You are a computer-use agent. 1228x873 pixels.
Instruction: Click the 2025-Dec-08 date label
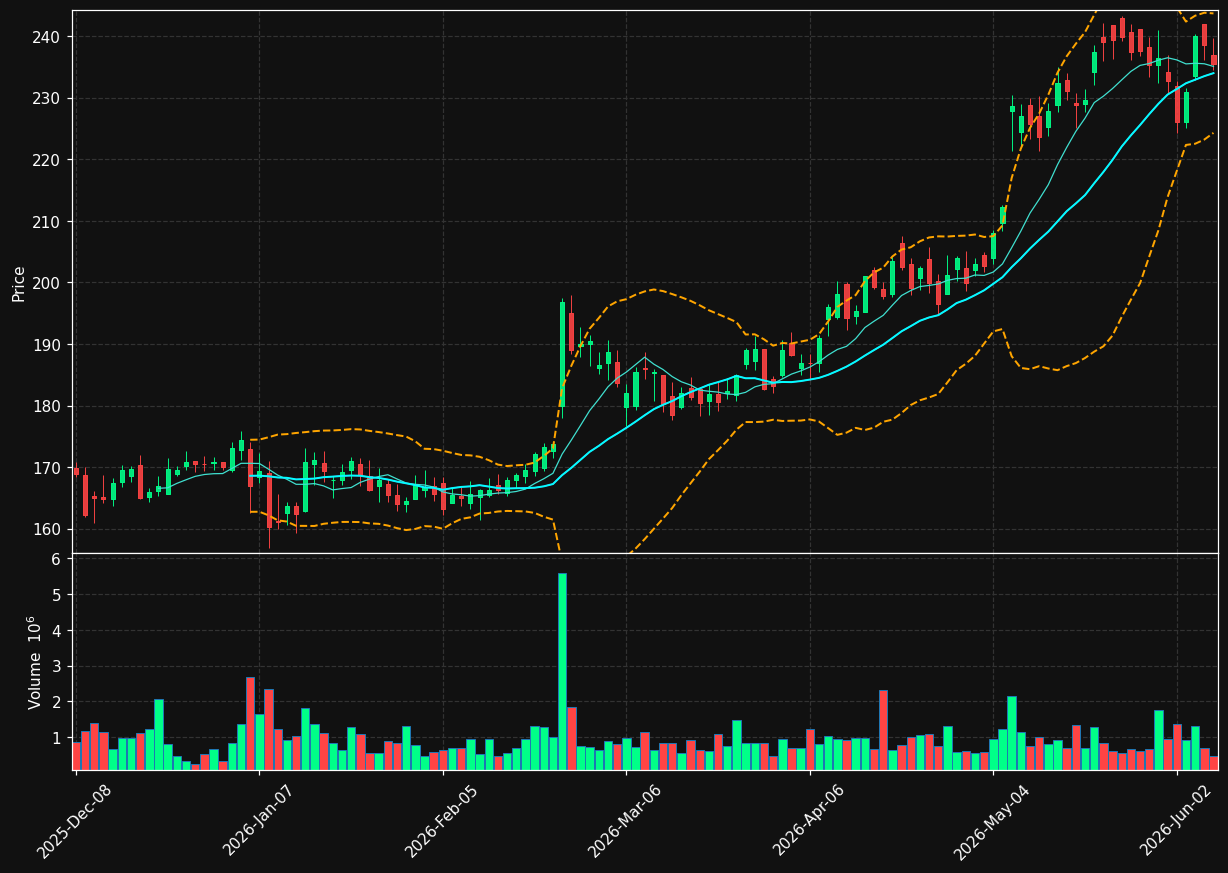click(74, 821)
